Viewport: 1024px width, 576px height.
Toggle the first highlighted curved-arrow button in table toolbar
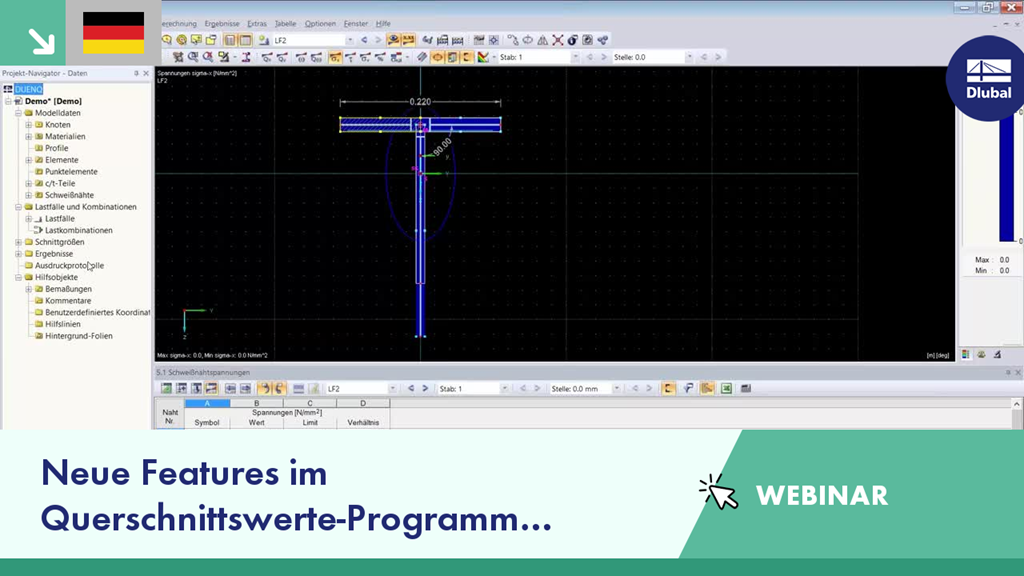tap(264, 389)
